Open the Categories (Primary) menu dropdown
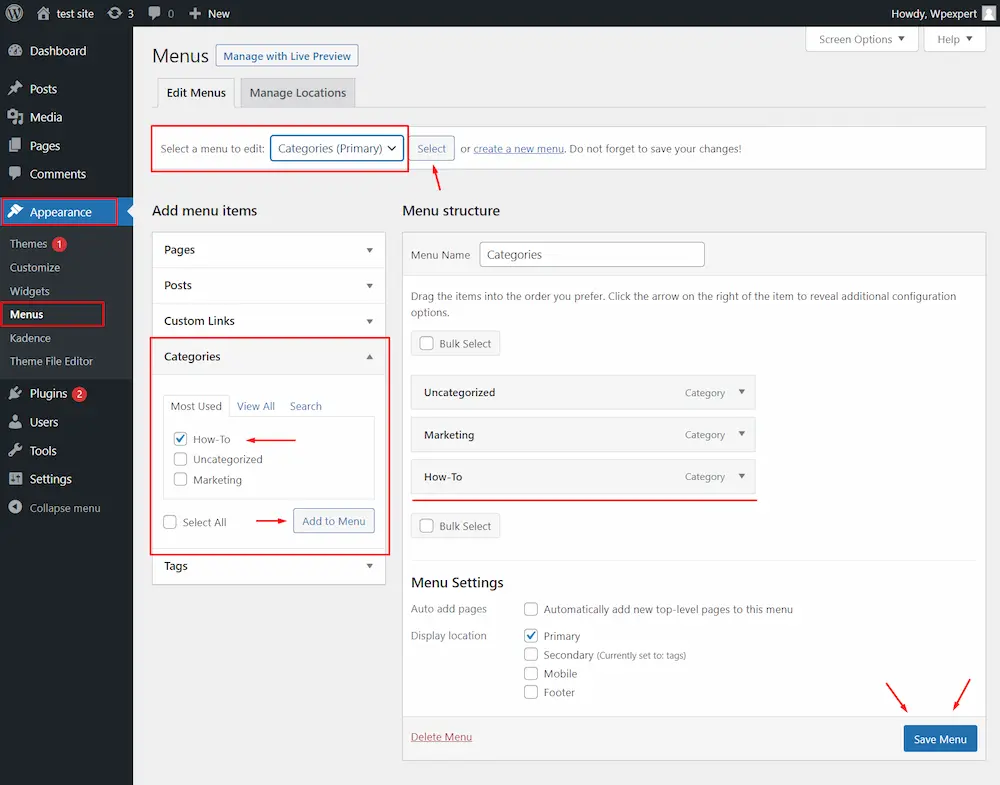 pyautogui.click(x=337, y=149)
